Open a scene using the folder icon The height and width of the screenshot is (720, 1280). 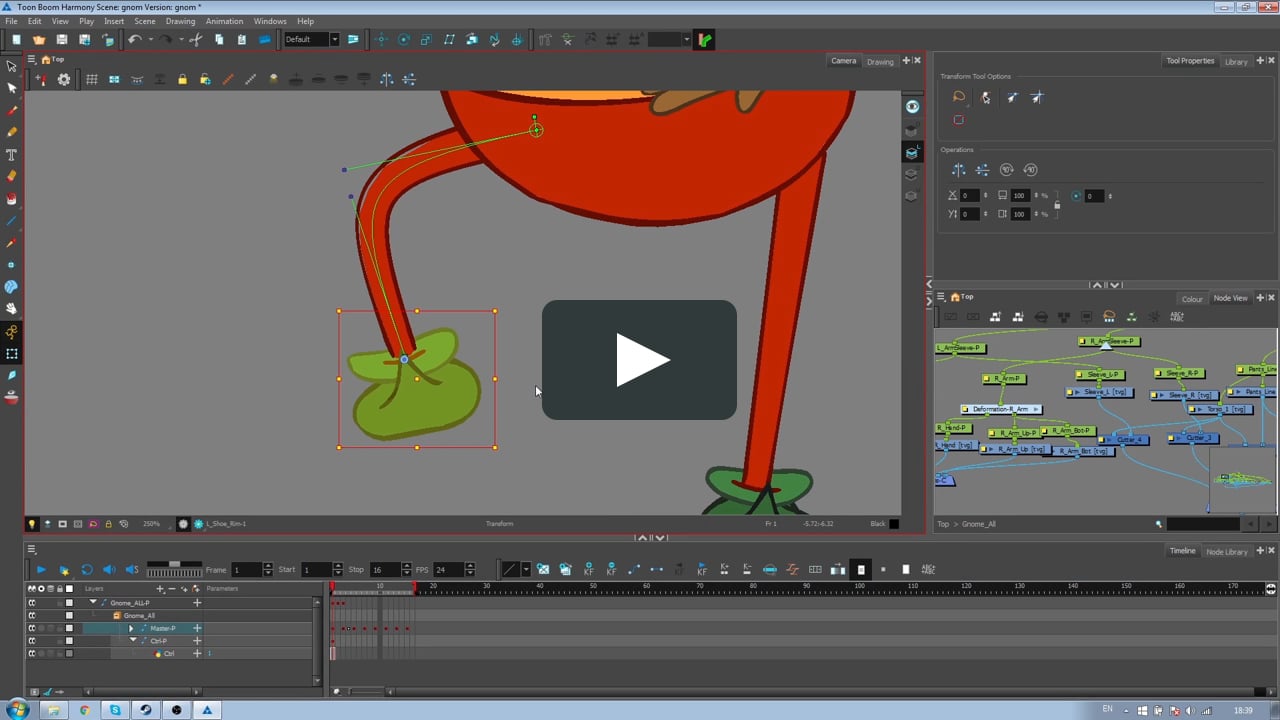tap(39, 40)
